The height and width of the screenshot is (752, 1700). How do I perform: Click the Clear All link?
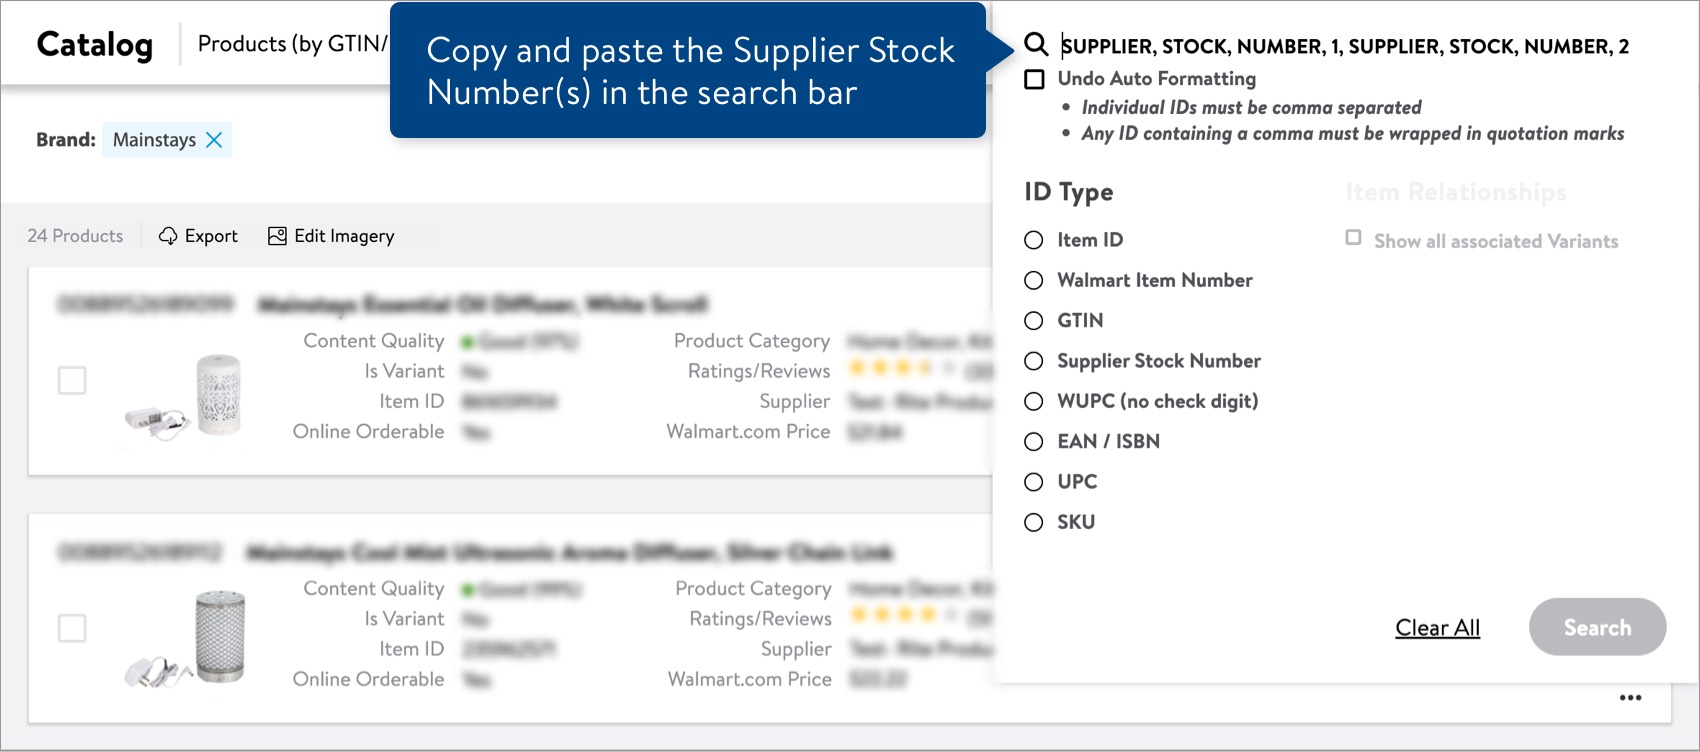coord(1437,627)
